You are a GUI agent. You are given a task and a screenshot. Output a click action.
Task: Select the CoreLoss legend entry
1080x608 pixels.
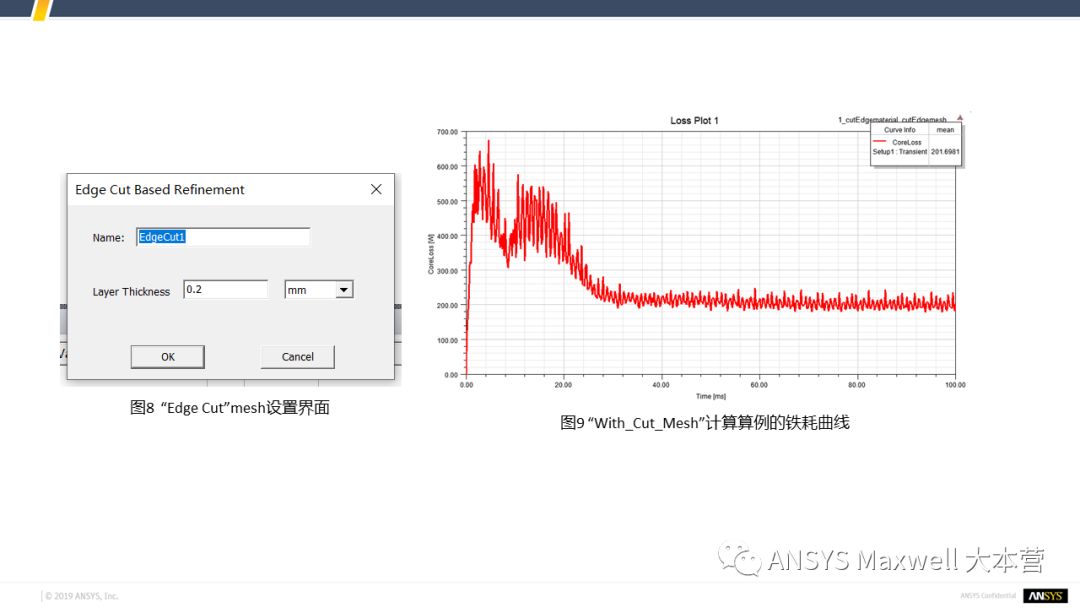click(906, 142)
